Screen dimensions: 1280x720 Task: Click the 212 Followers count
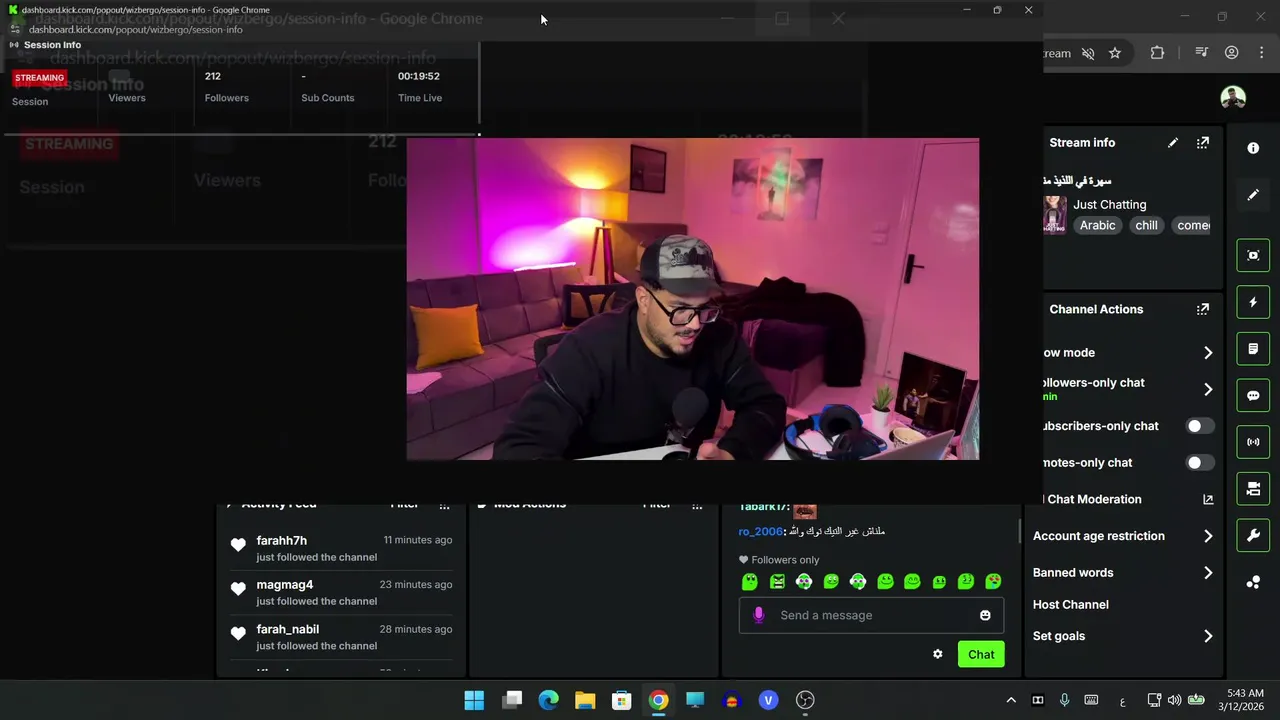coord(213,76)
